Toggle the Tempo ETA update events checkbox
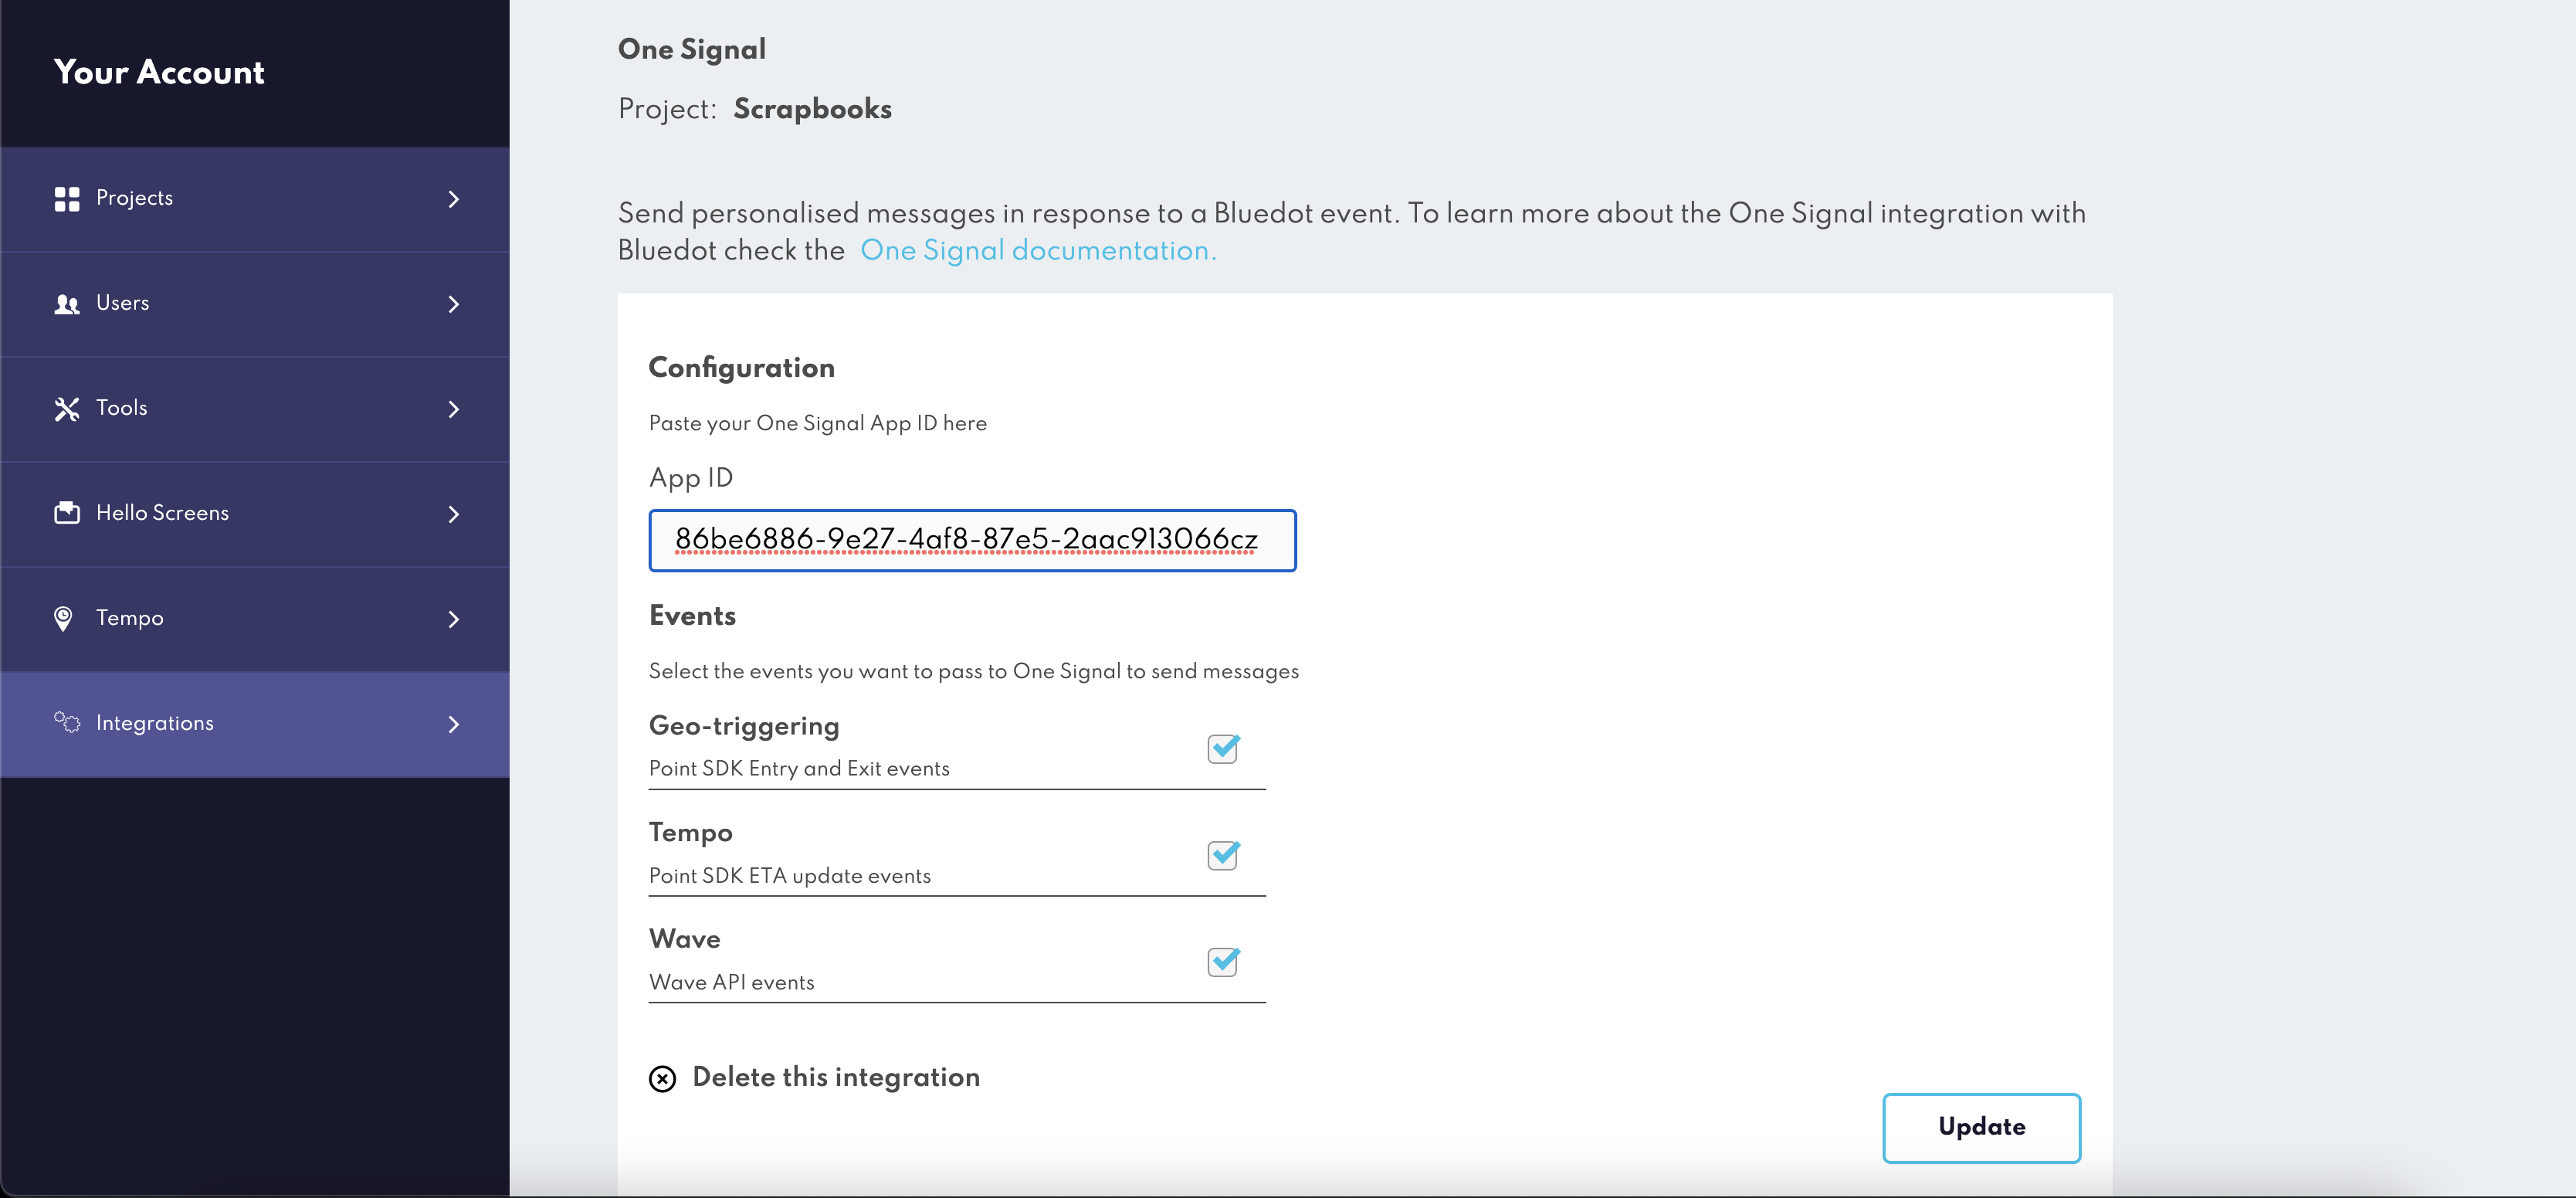This screenshot has height=1198, width=2576. coord(1223,855)
